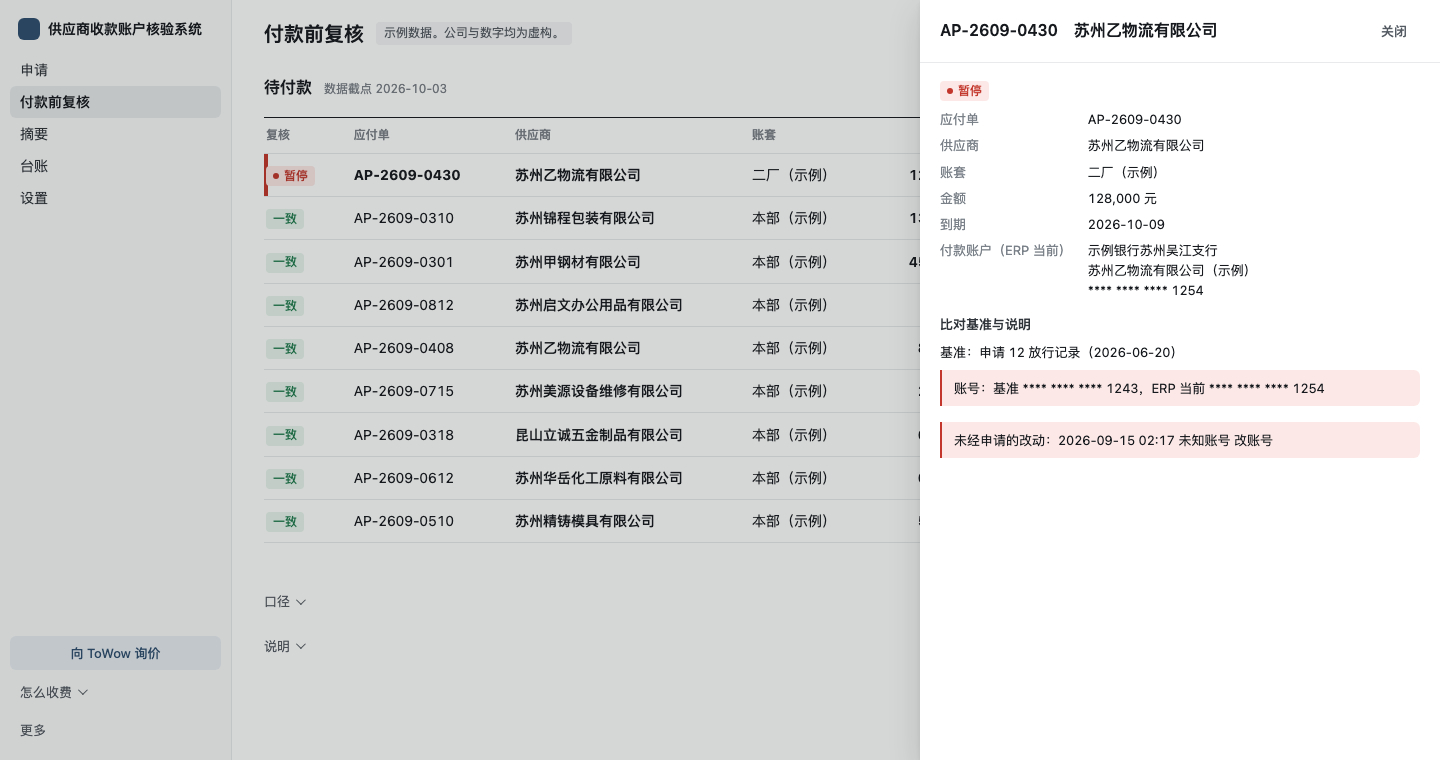This screenshot has height=760, width=1440.
Task: Expand the 说明 disclosure below the table
Action: pos(285,647)
